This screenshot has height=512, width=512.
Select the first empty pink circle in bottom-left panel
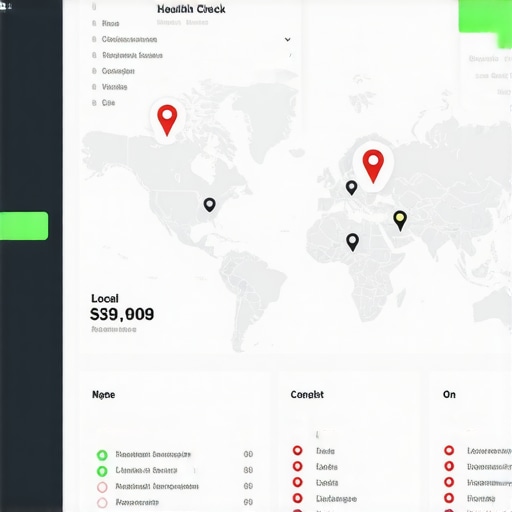102,487
